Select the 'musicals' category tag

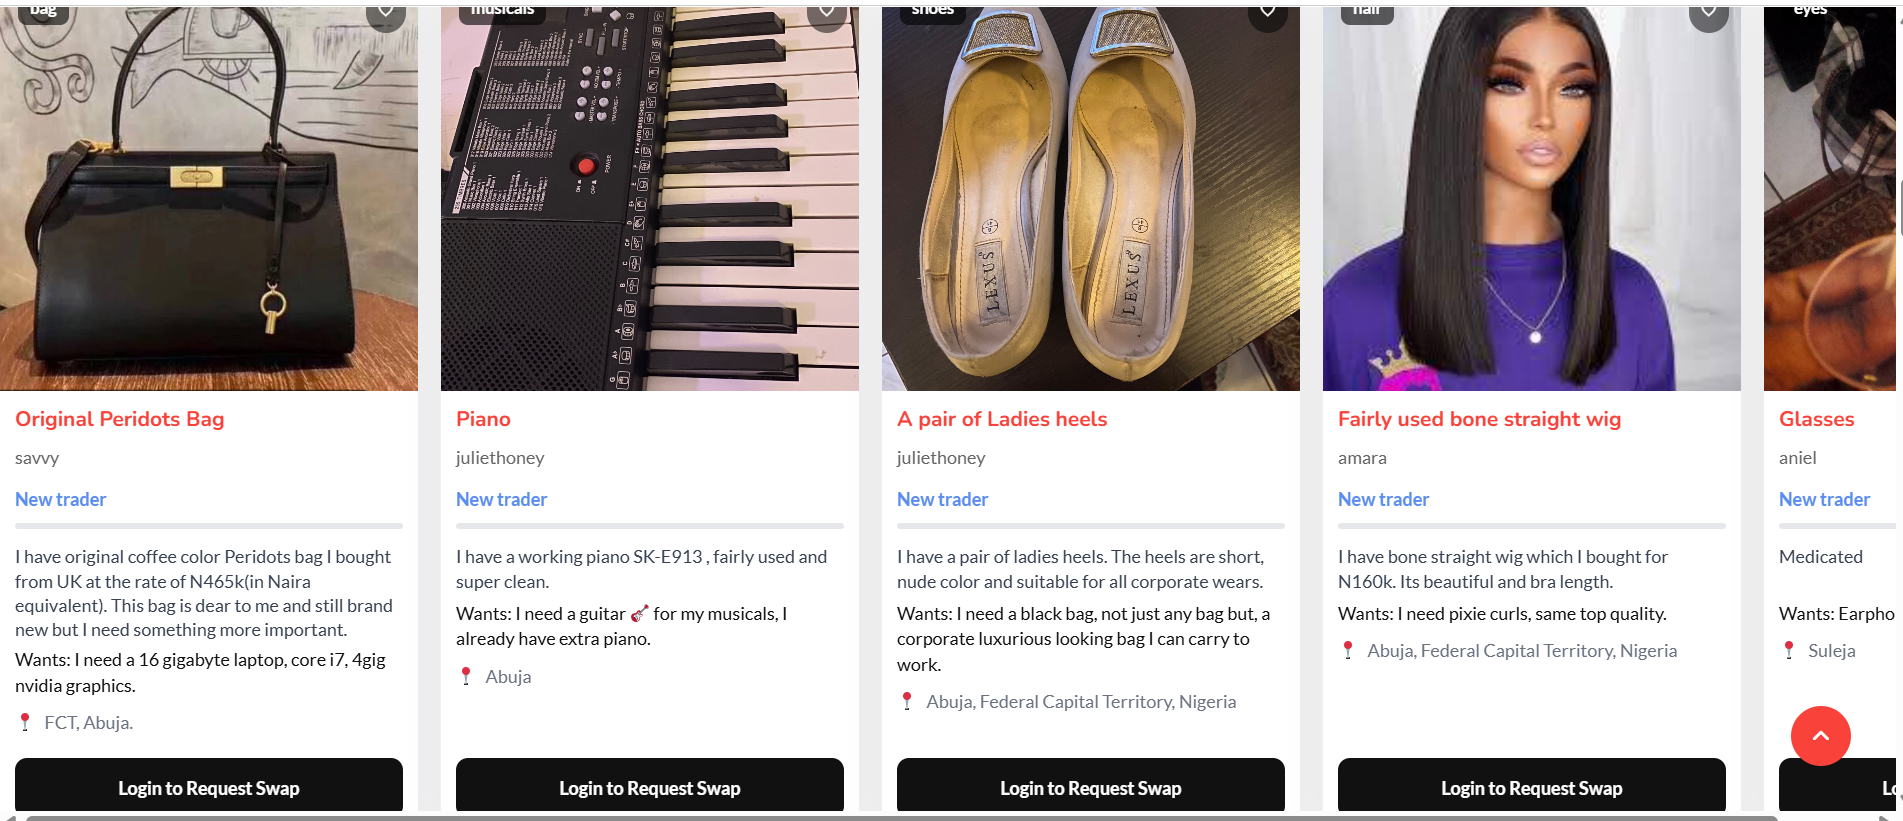(x=502, y=10)
